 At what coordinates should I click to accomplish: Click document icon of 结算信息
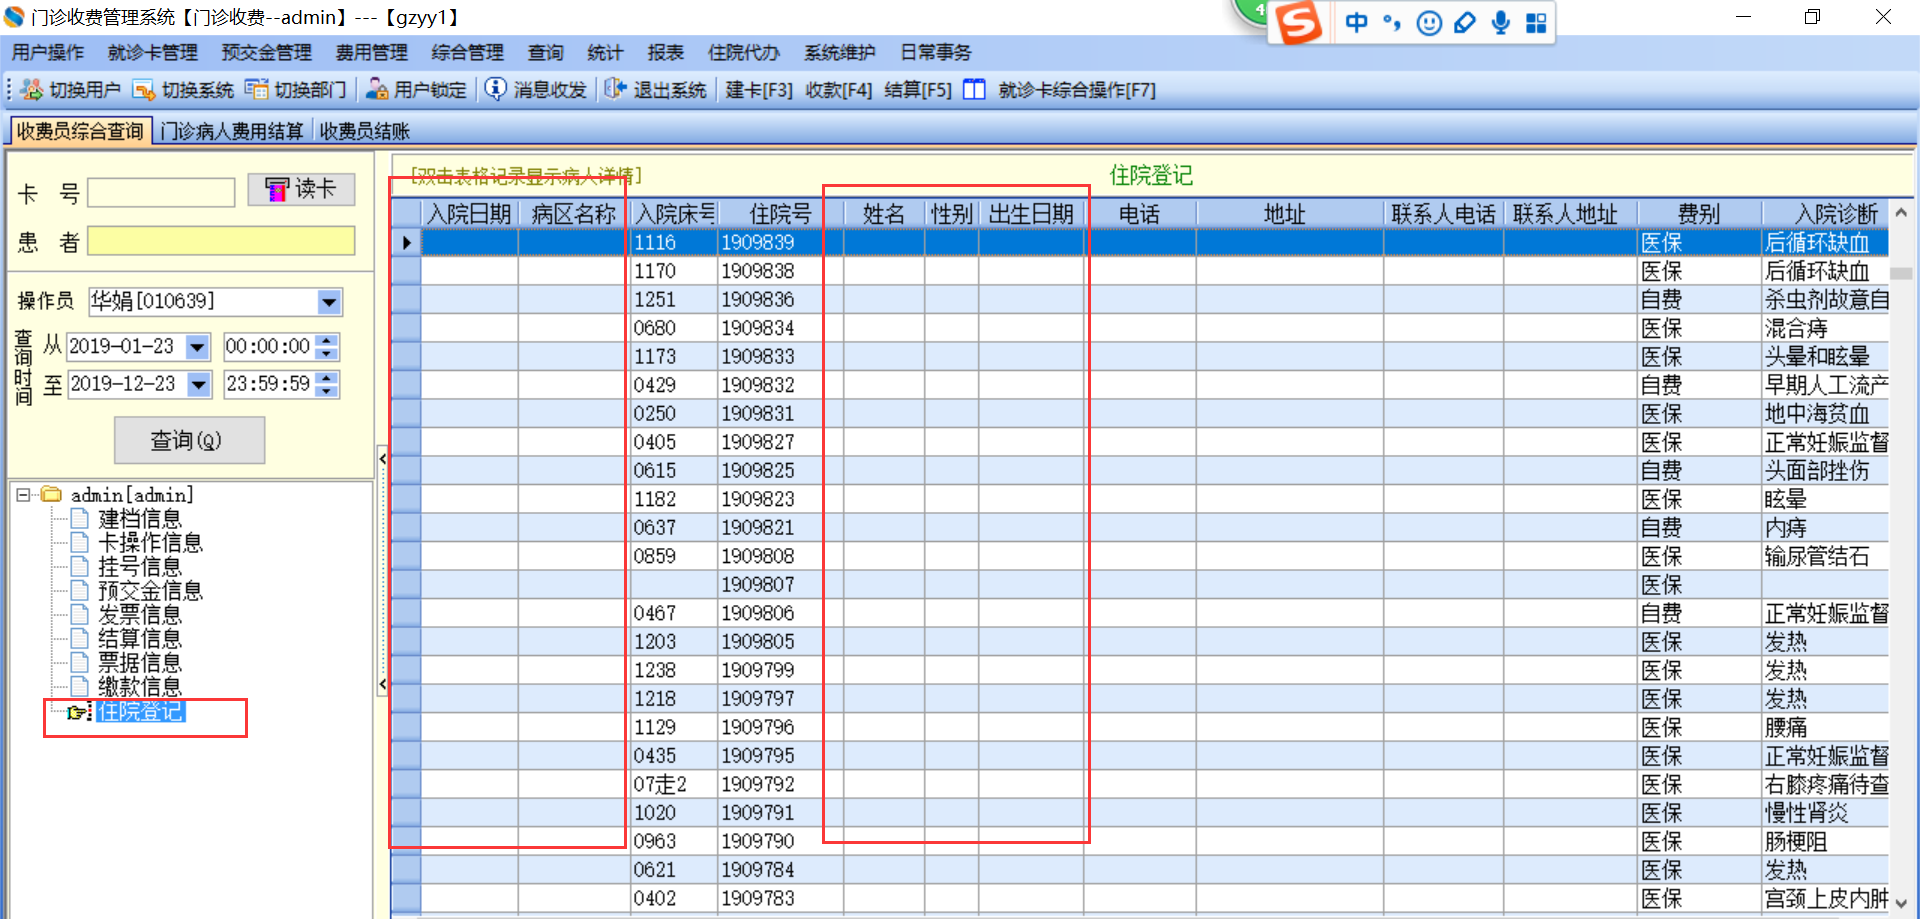tap(80, 638)
